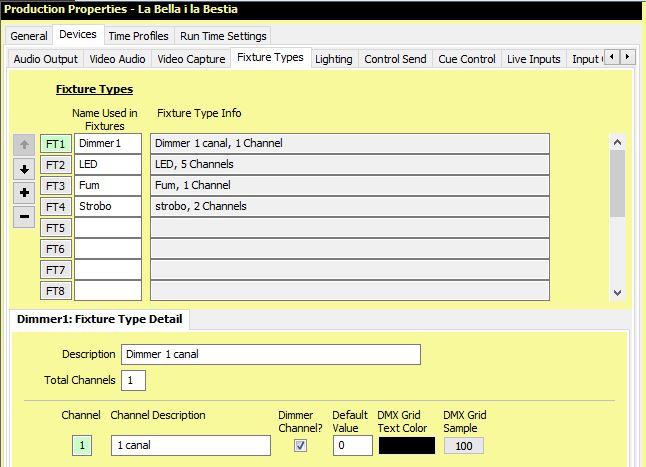This screenshot has width=646, height=467.
Task: Pick the DMX Grid Text Color swatch
Action: [x=406, y=446]
